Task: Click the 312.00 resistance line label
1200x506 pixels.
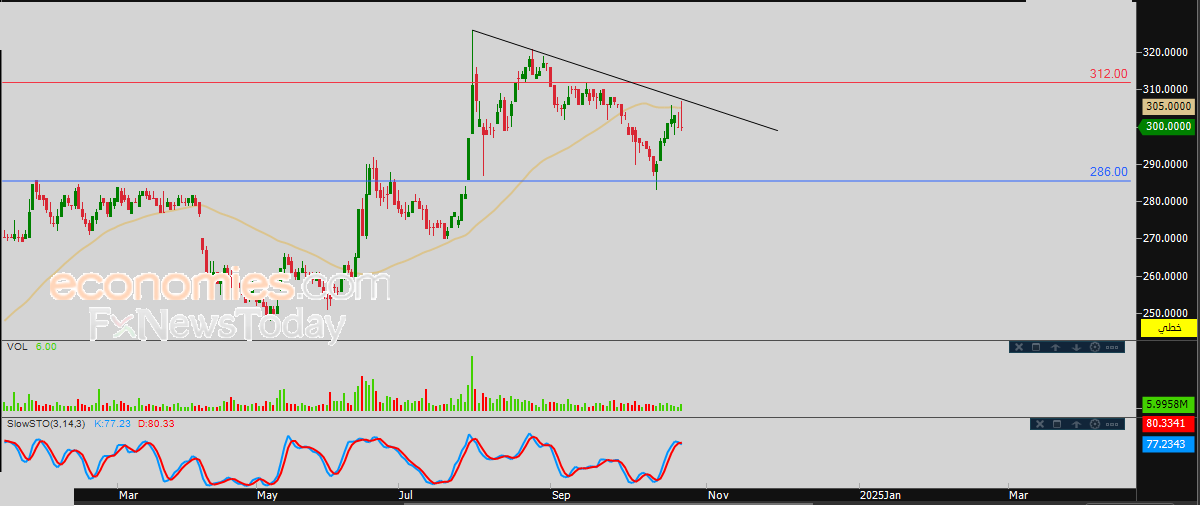Action: coord(1108,74)
